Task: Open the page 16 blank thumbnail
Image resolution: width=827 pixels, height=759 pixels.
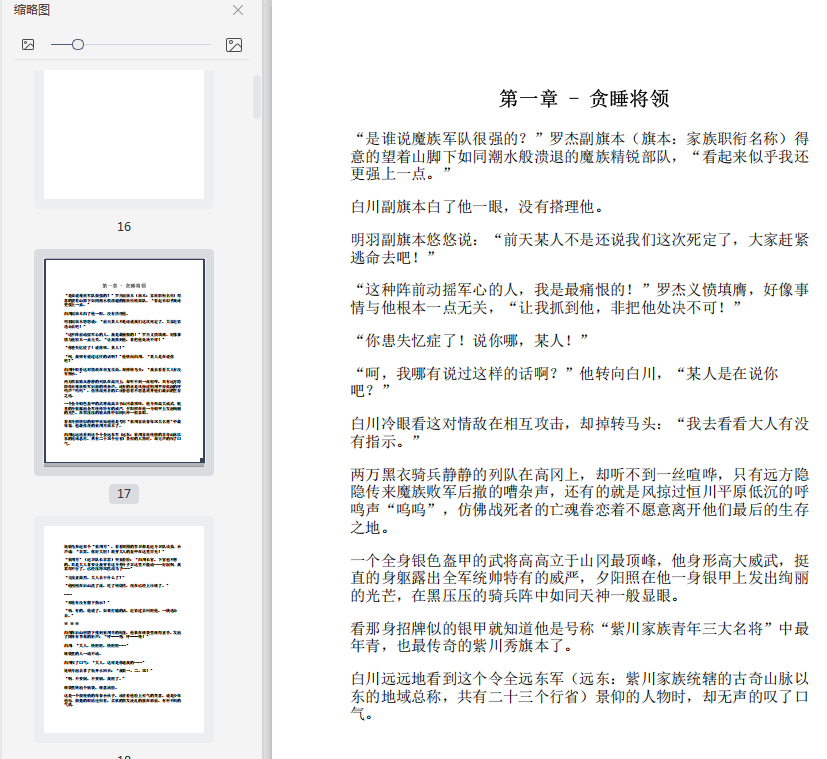Action: click(124, 135)
